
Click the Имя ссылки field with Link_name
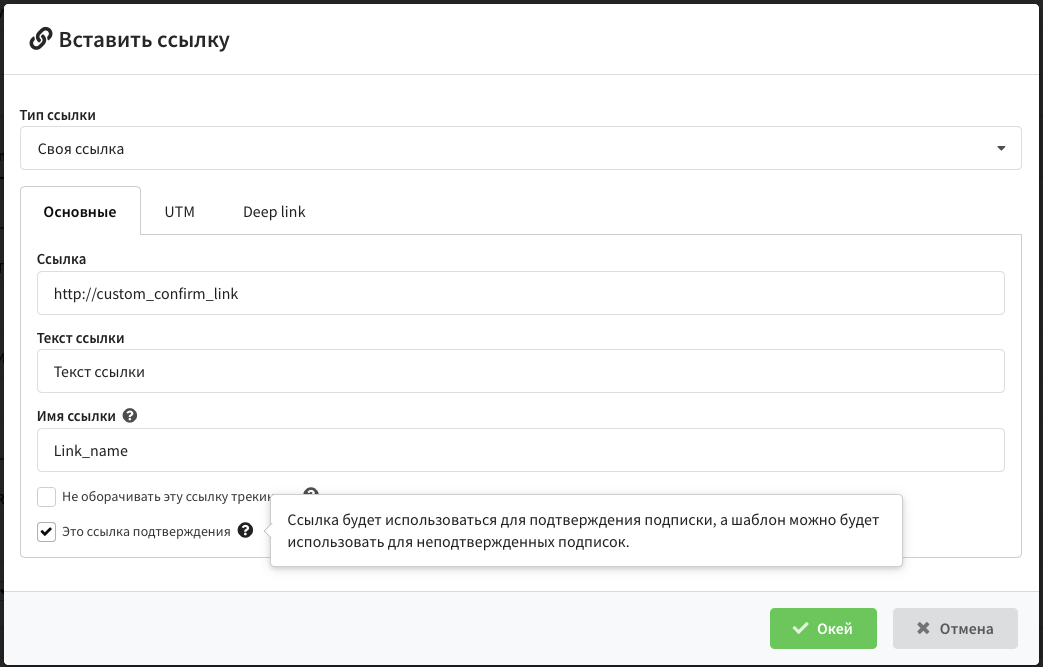(520, 450)
